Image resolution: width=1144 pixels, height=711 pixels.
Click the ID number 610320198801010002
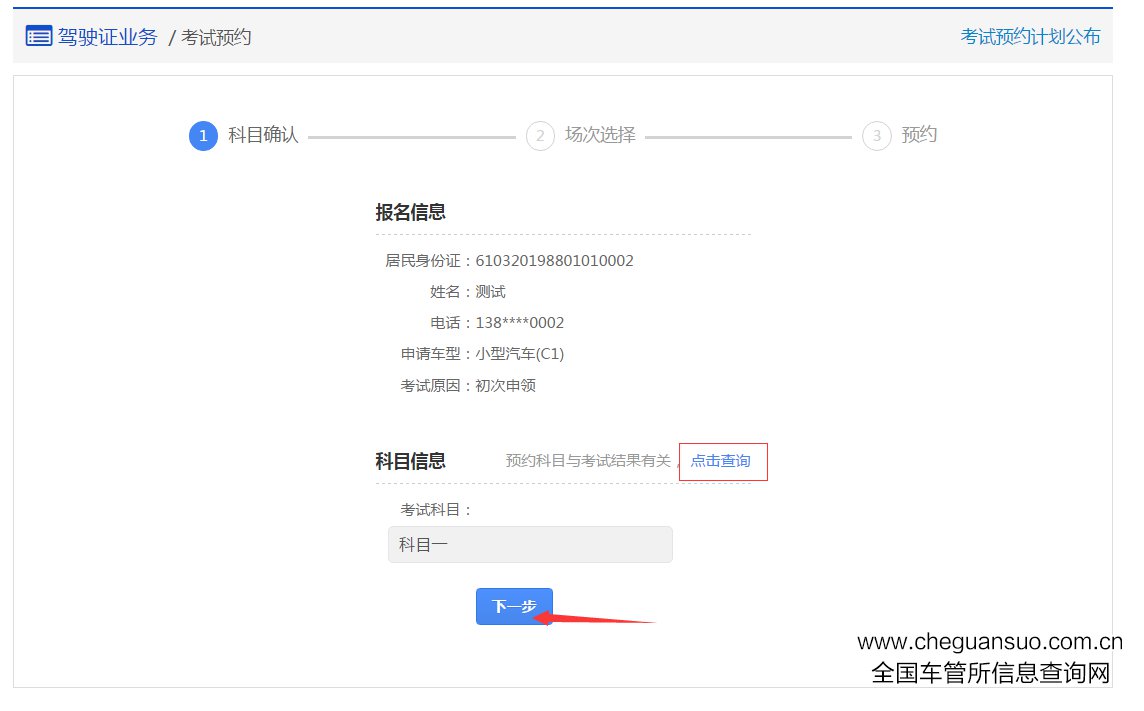tap(554, 261)
